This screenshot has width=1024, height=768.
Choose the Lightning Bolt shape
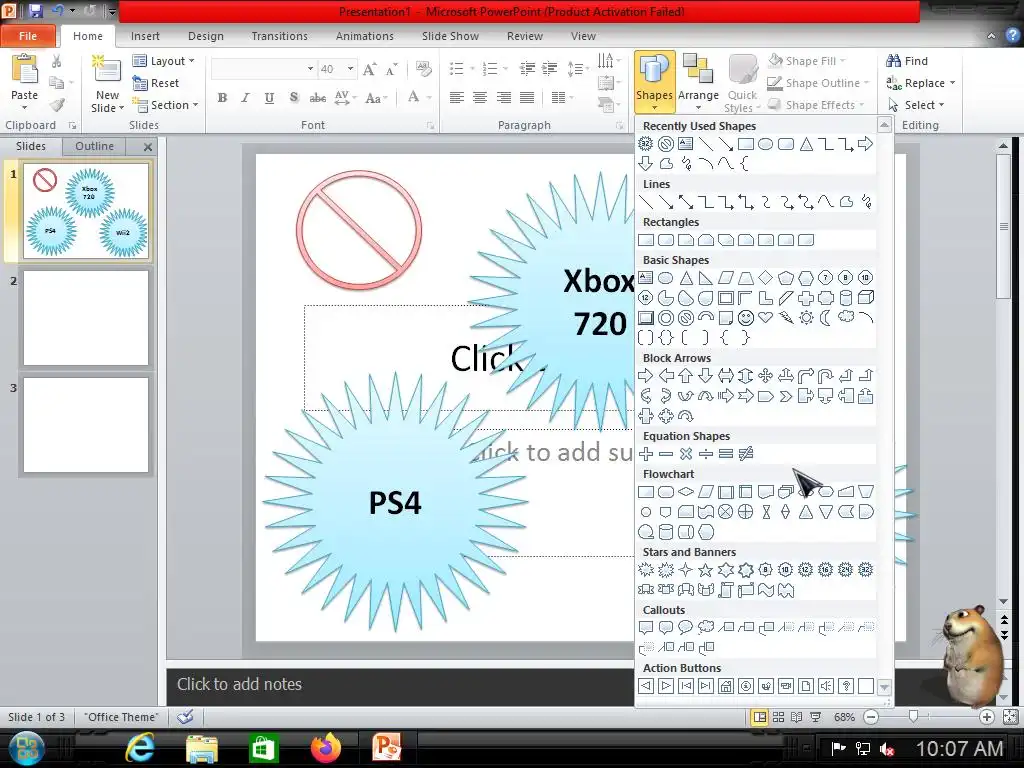point(786,318)
